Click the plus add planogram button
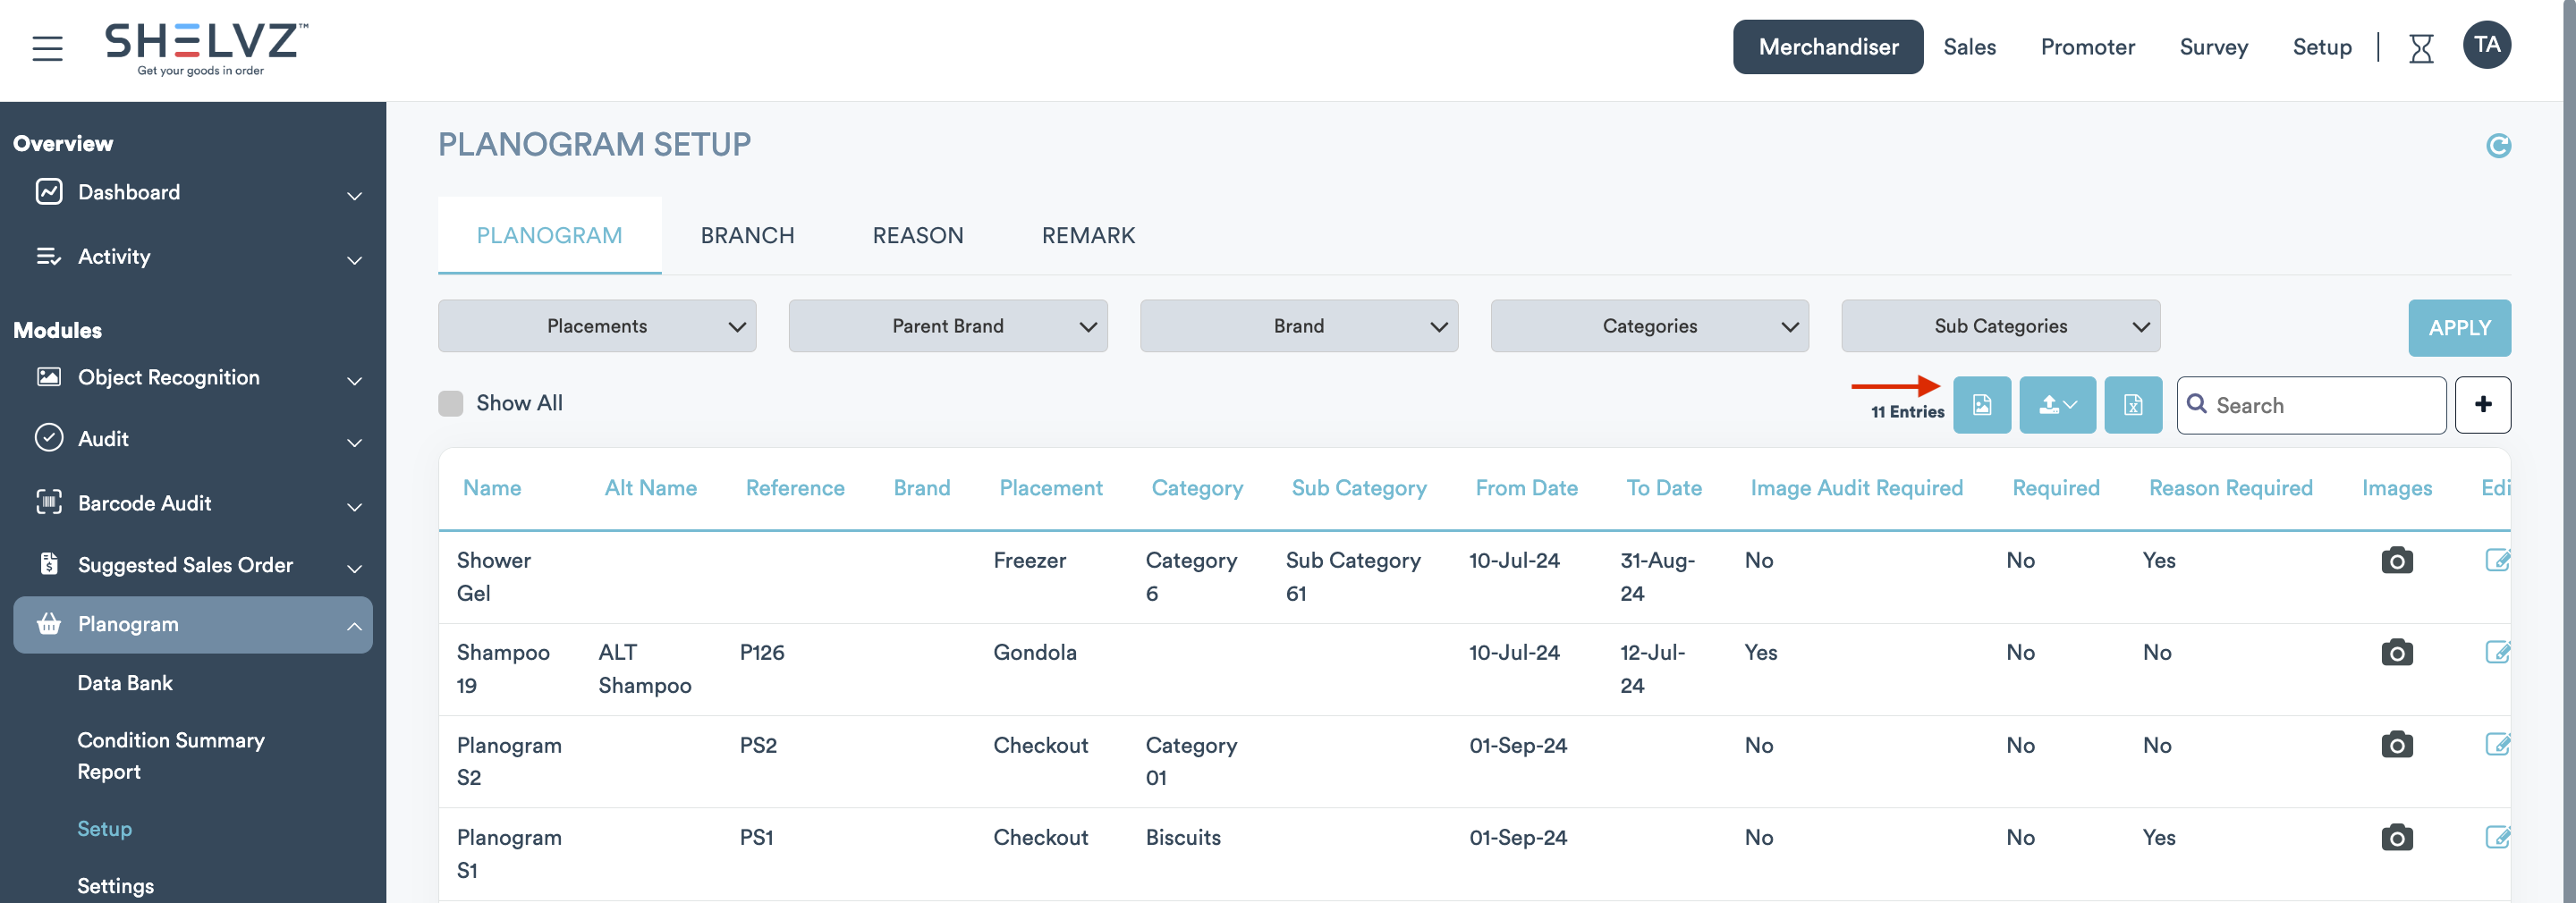 click(2482, 405)
